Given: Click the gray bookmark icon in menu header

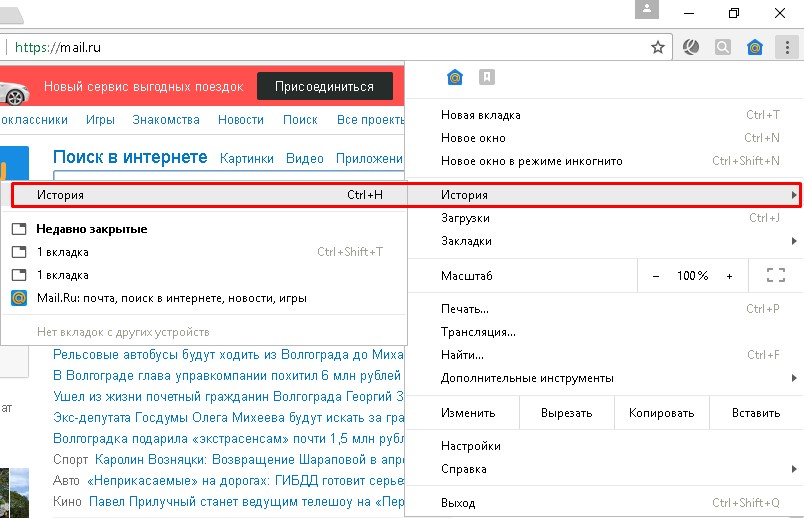Looking at the screenshot, I should pos(487,78).
